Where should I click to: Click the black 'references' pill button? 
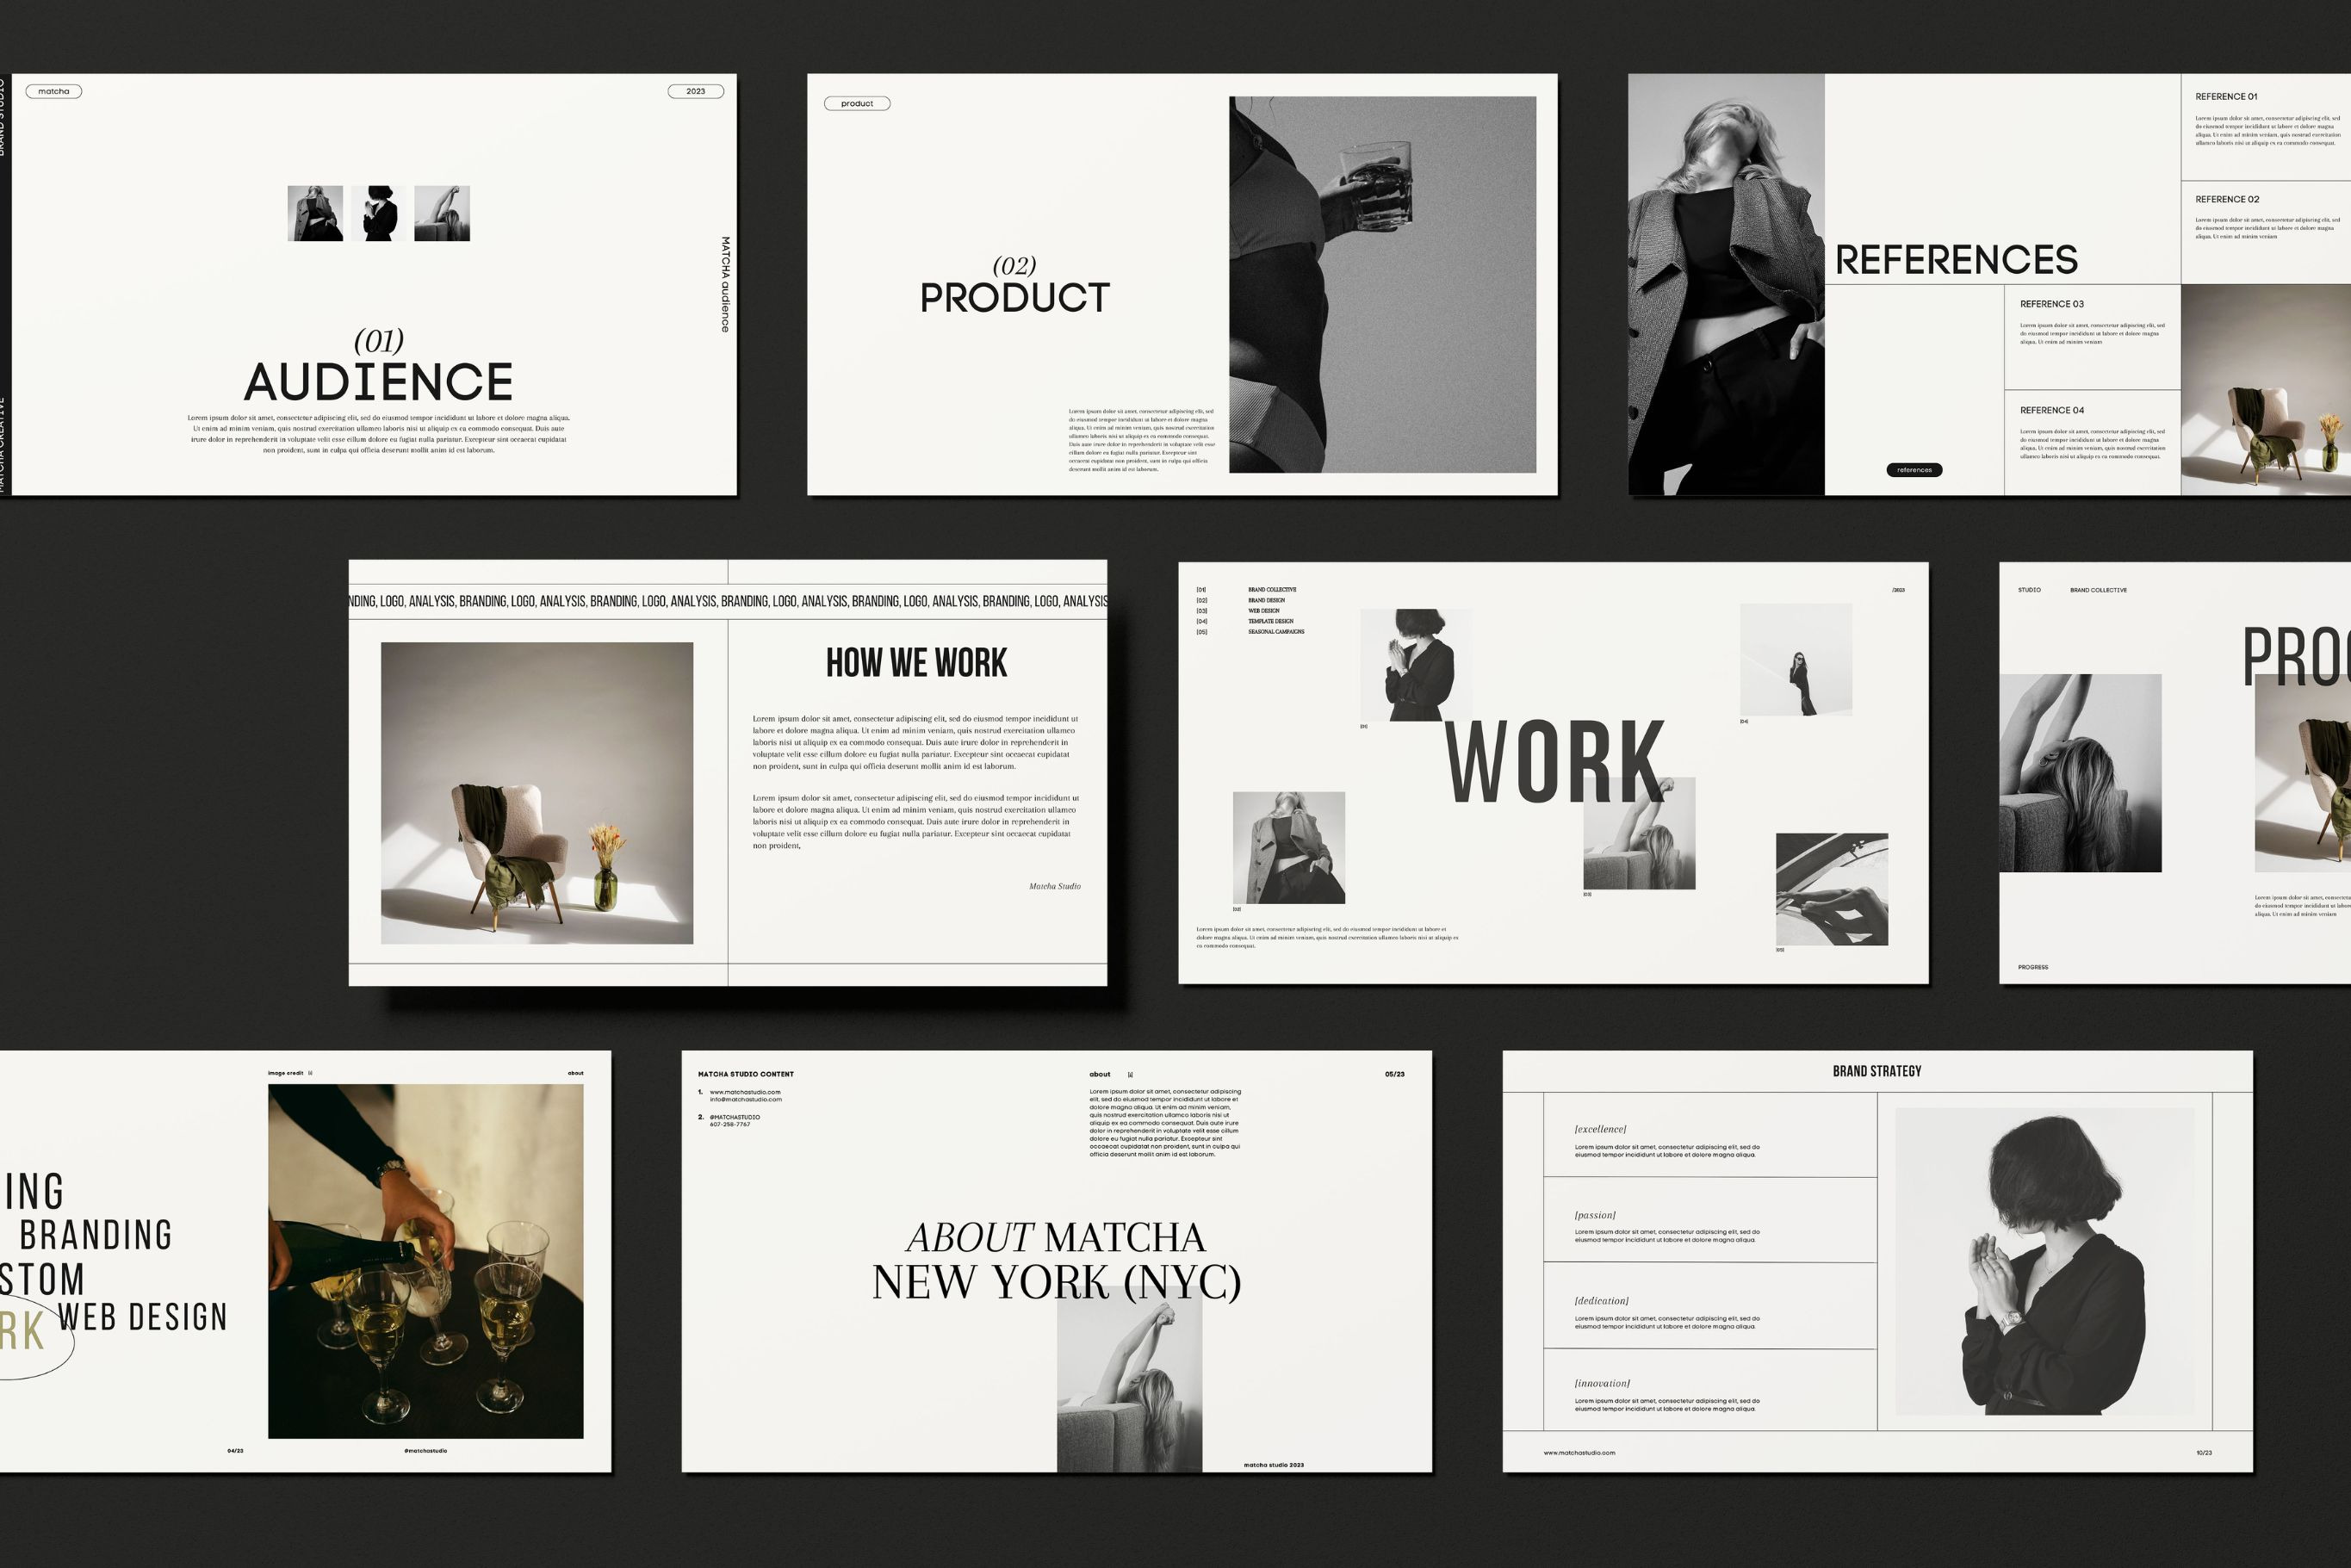(1913, 470)
